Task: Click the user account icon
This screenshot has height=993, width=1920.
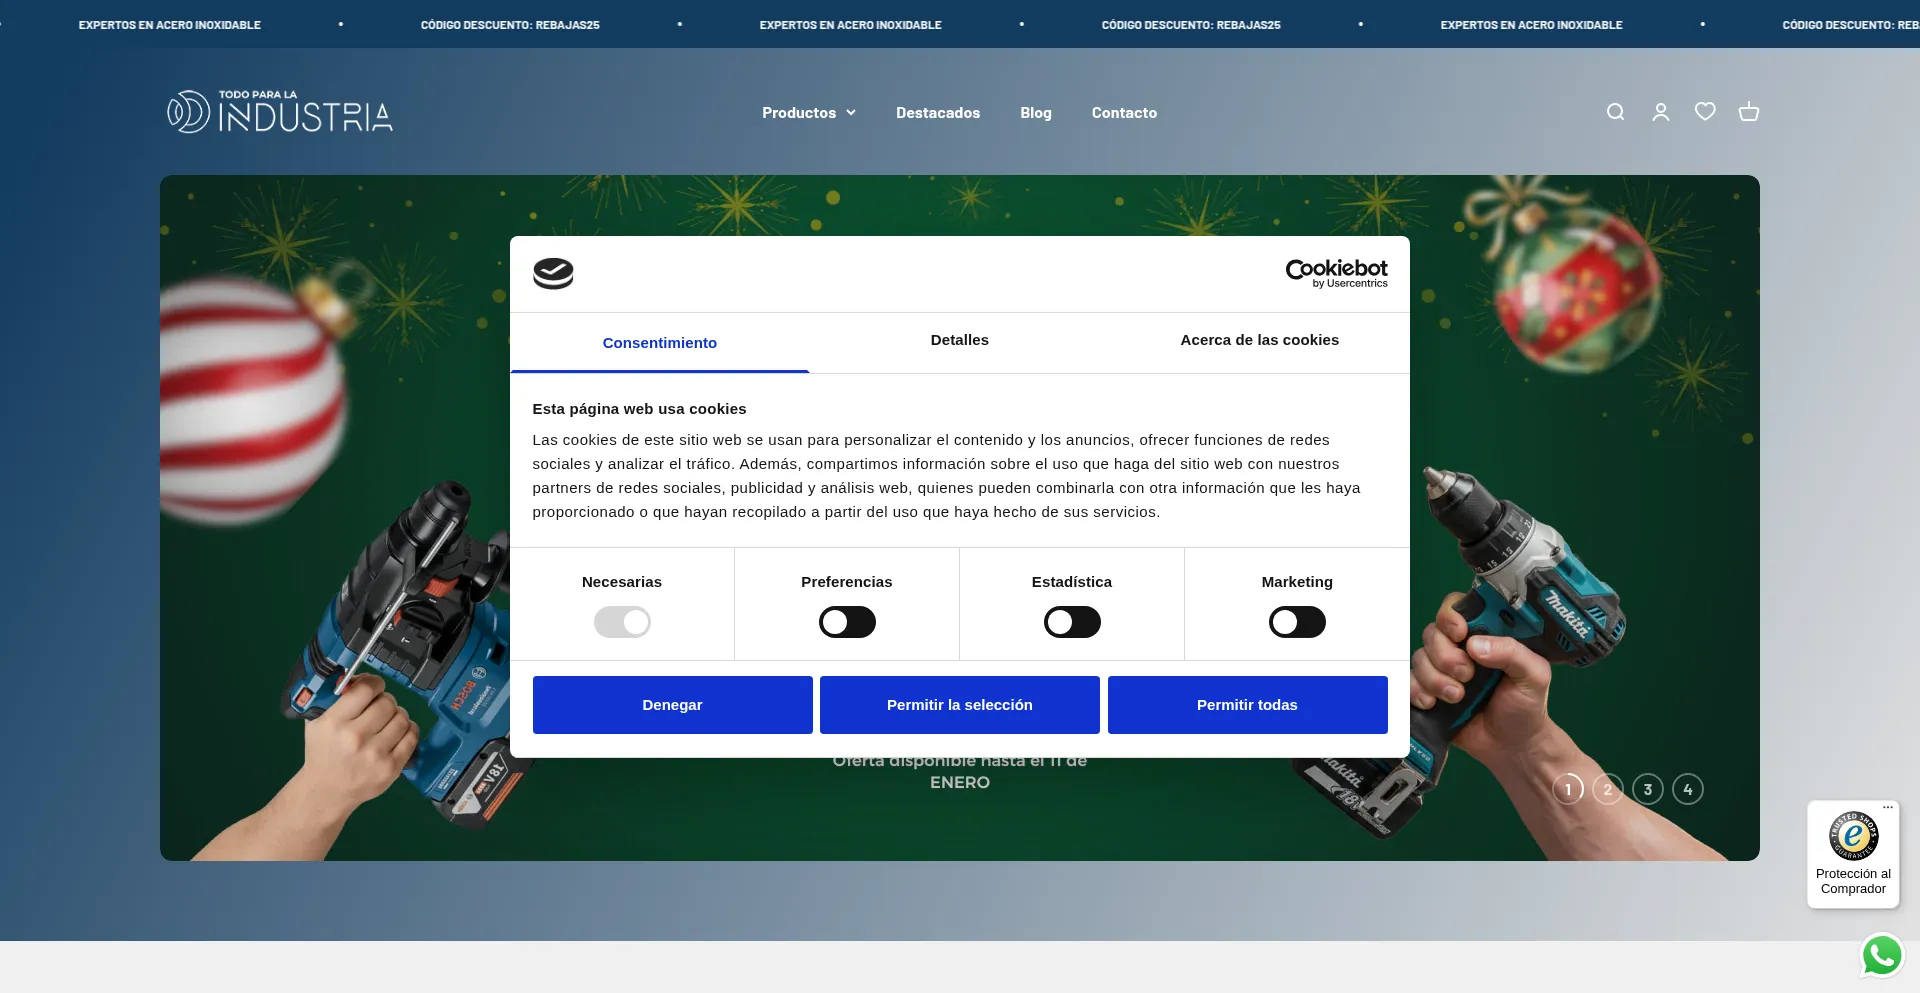Action: click(1660, 112)
